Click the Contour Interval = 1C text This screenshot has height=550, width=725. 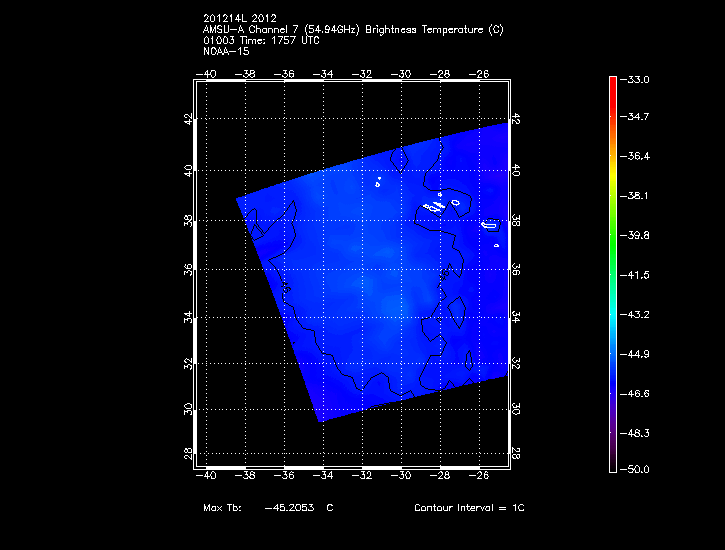tap(469, 508)
